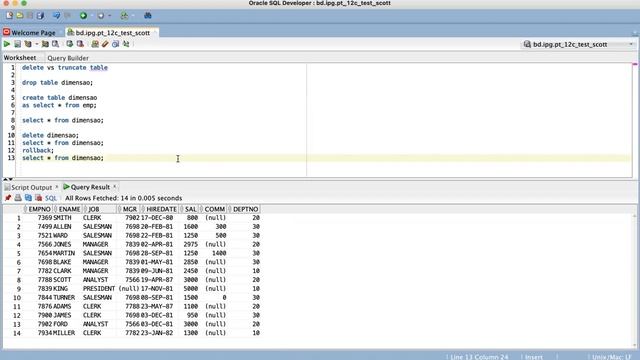Select cell PRESIDENT in JOB column

tap(99, 289)
